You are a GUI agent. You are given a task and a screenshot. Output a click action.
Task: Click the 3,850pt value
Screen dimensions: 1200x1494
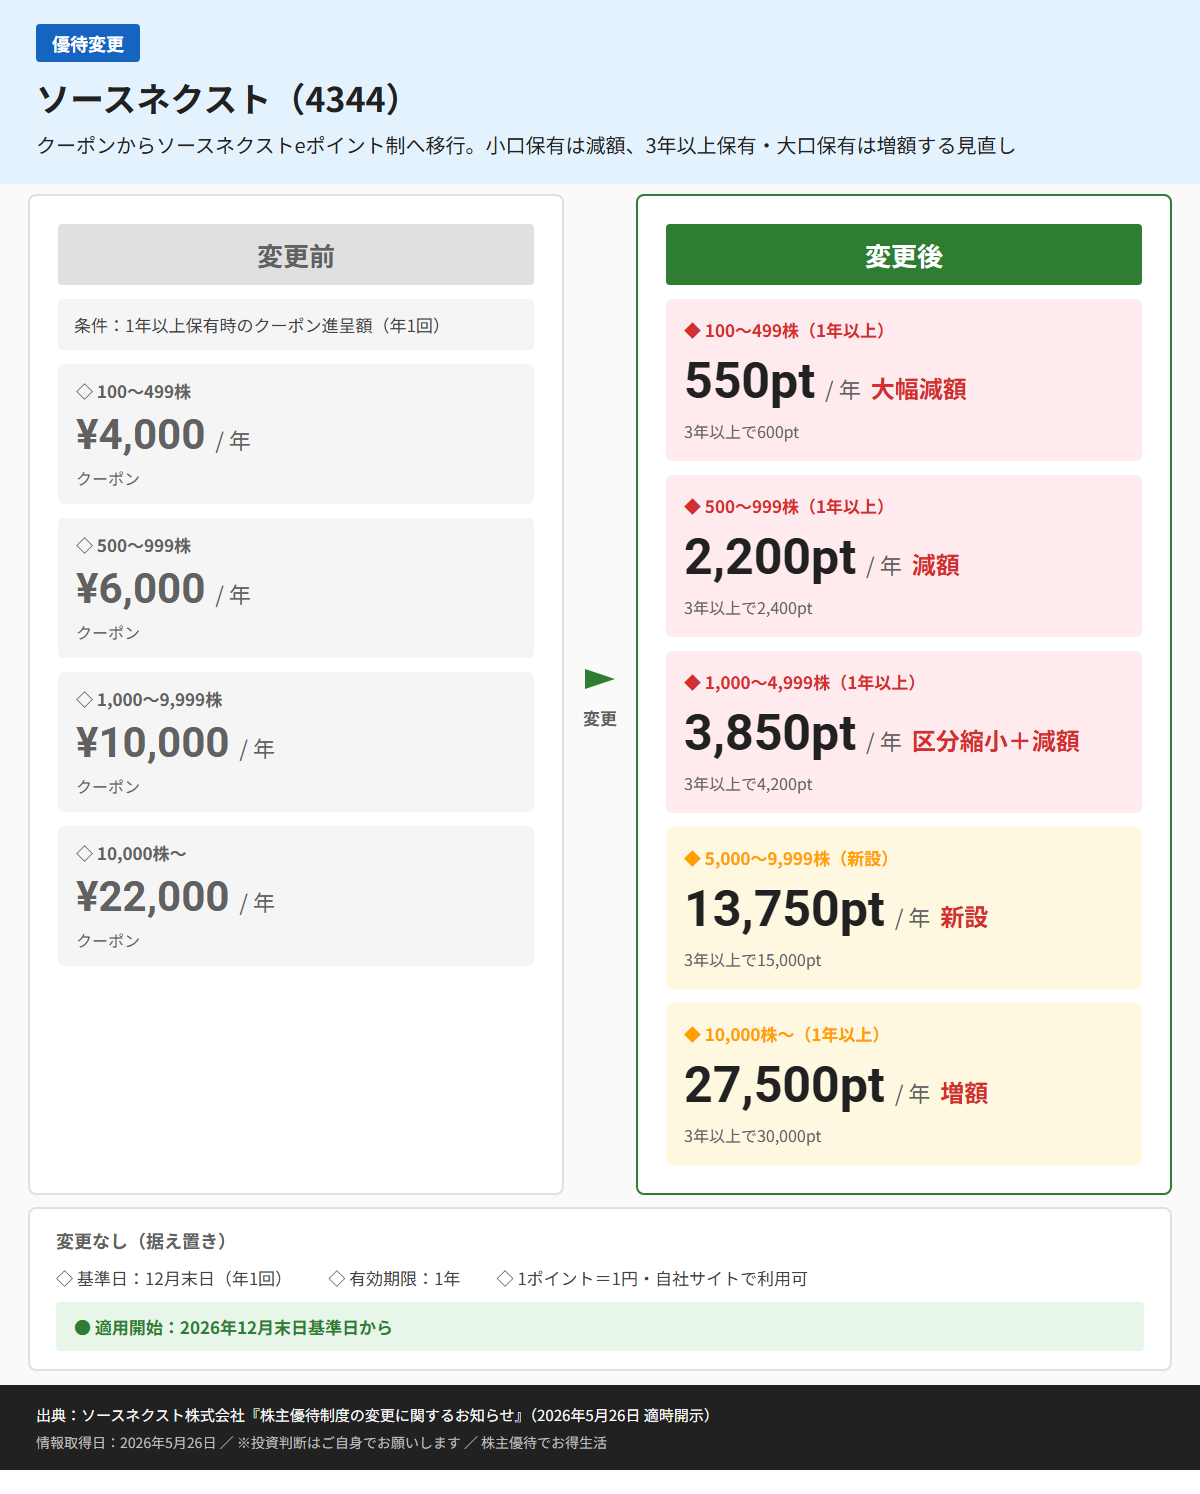pos(770,734)
